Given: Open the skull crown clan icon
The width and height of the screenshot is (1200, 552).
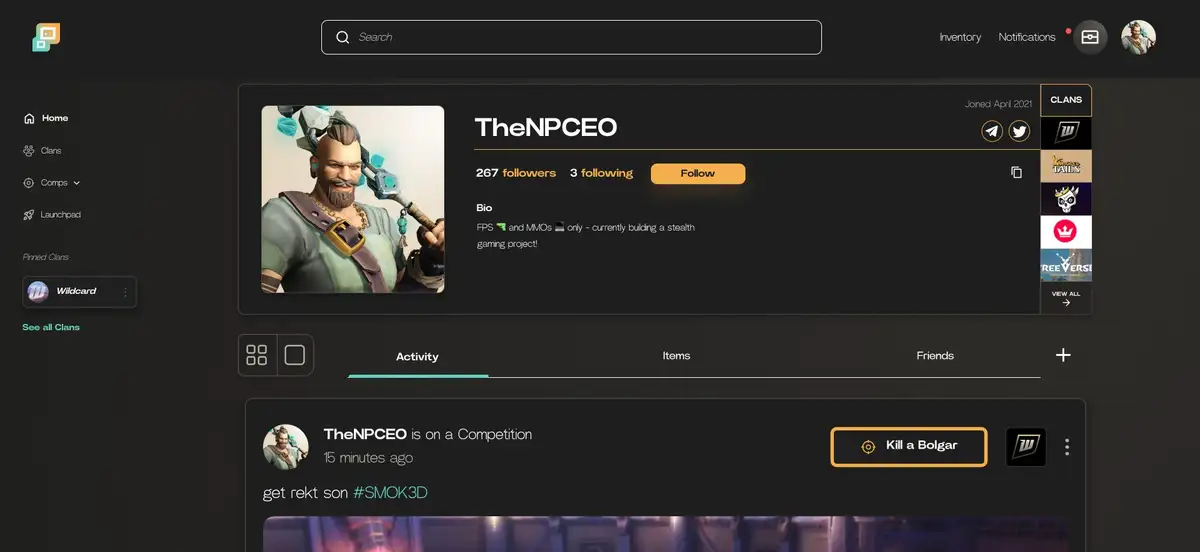Looking at the screenshot, I should (x=1066, y=199).
